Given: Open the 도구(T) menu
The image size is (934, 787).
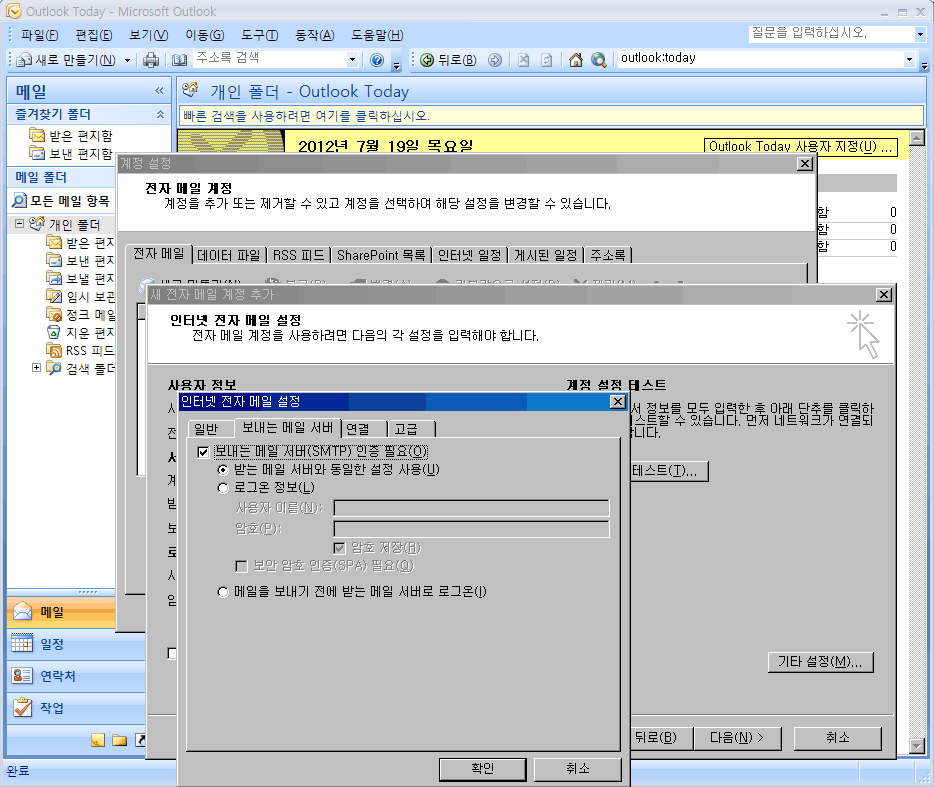Looking at the screenshot, I should 260,35.
